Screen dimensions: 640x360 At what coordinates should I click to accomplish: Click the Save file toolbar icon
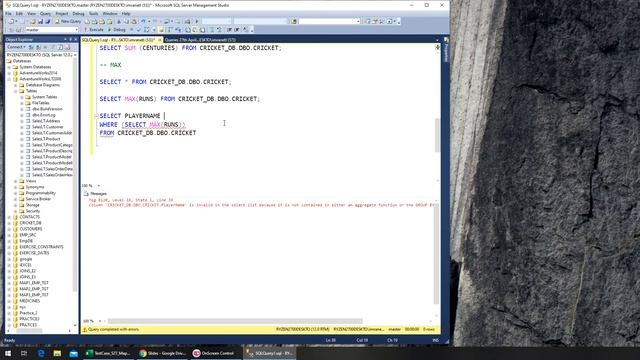tap(40, 21)
